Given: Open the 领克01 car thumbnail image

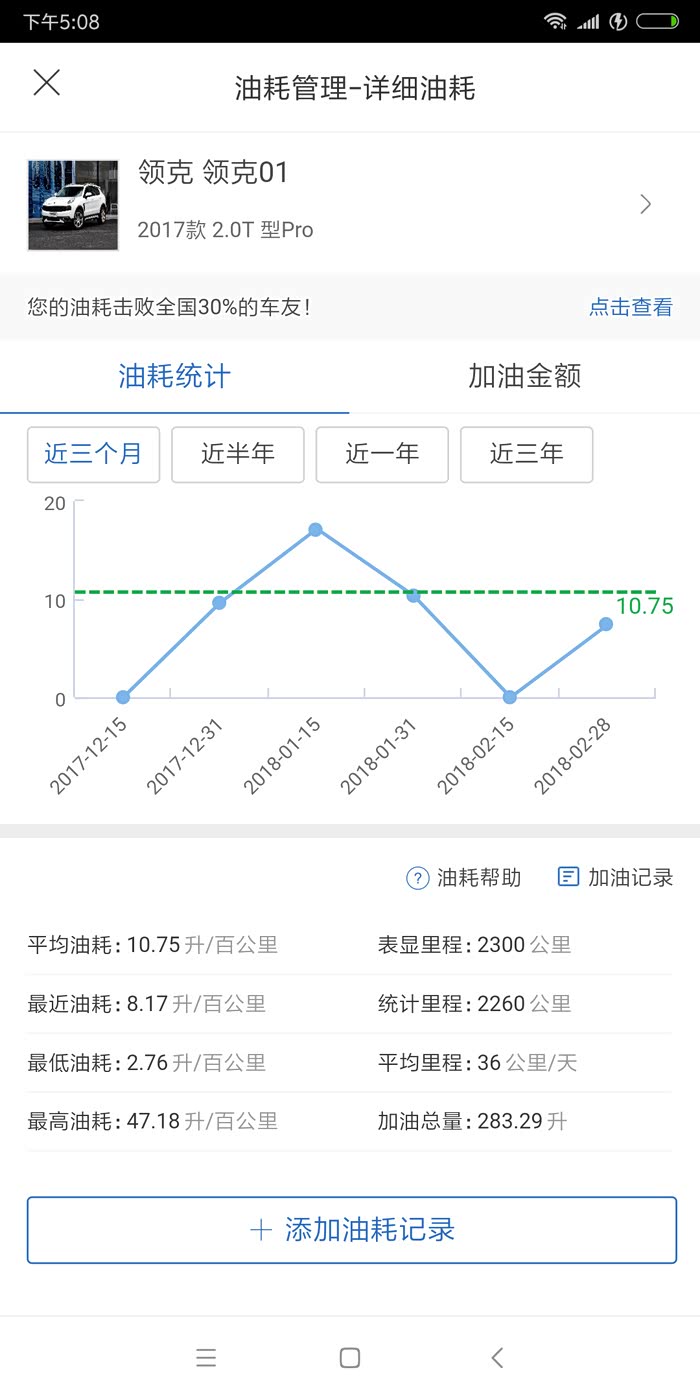Looking at the screenshot, I should point(72,205).
